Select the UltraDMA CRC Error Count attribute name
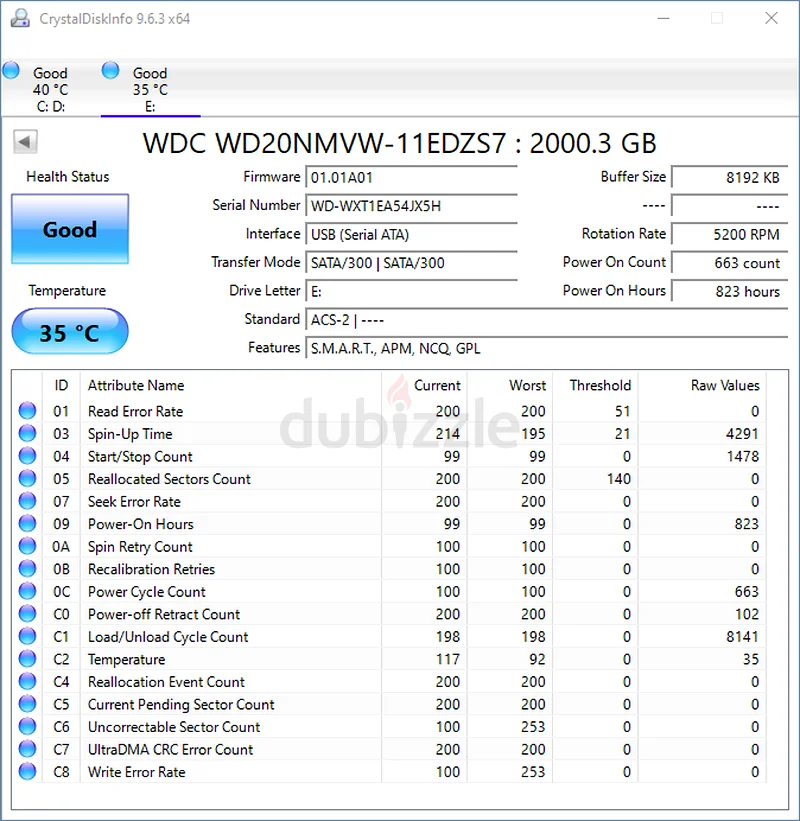The height and width of the screenshot is (821, 800). [x=171, y=749]
